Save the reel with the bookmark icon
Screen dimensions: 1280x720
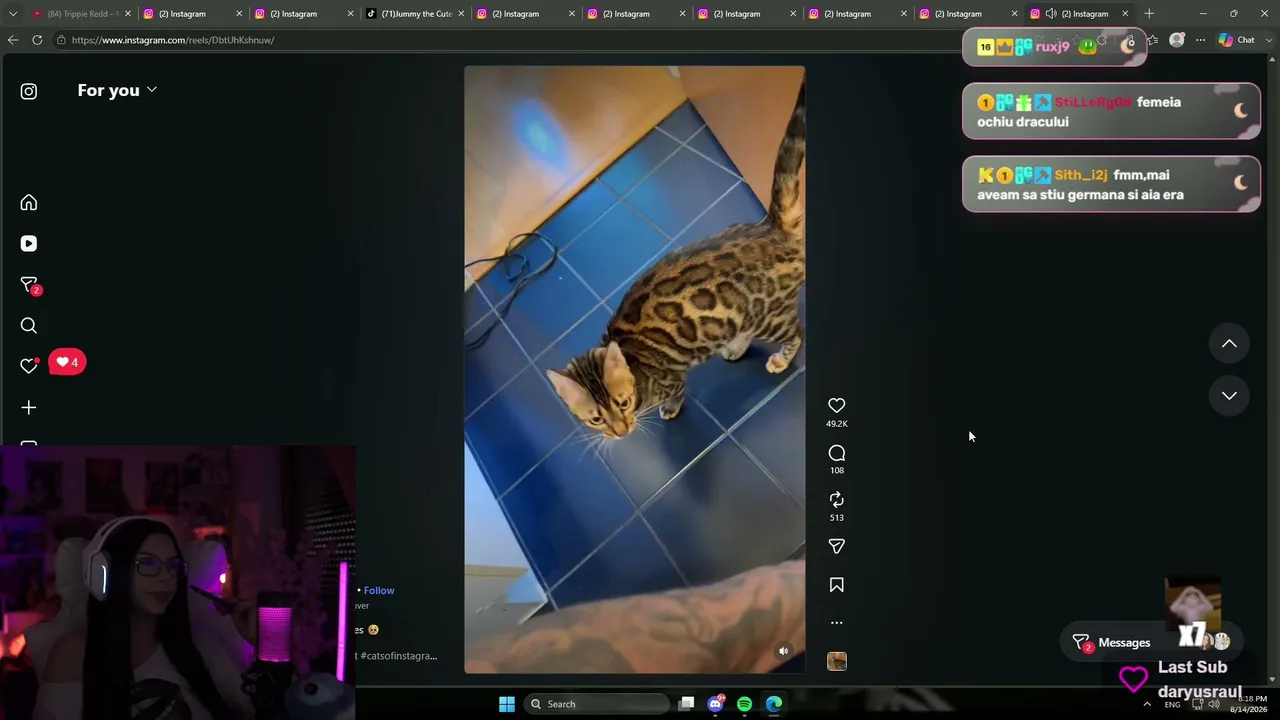[x=837, y=585]
